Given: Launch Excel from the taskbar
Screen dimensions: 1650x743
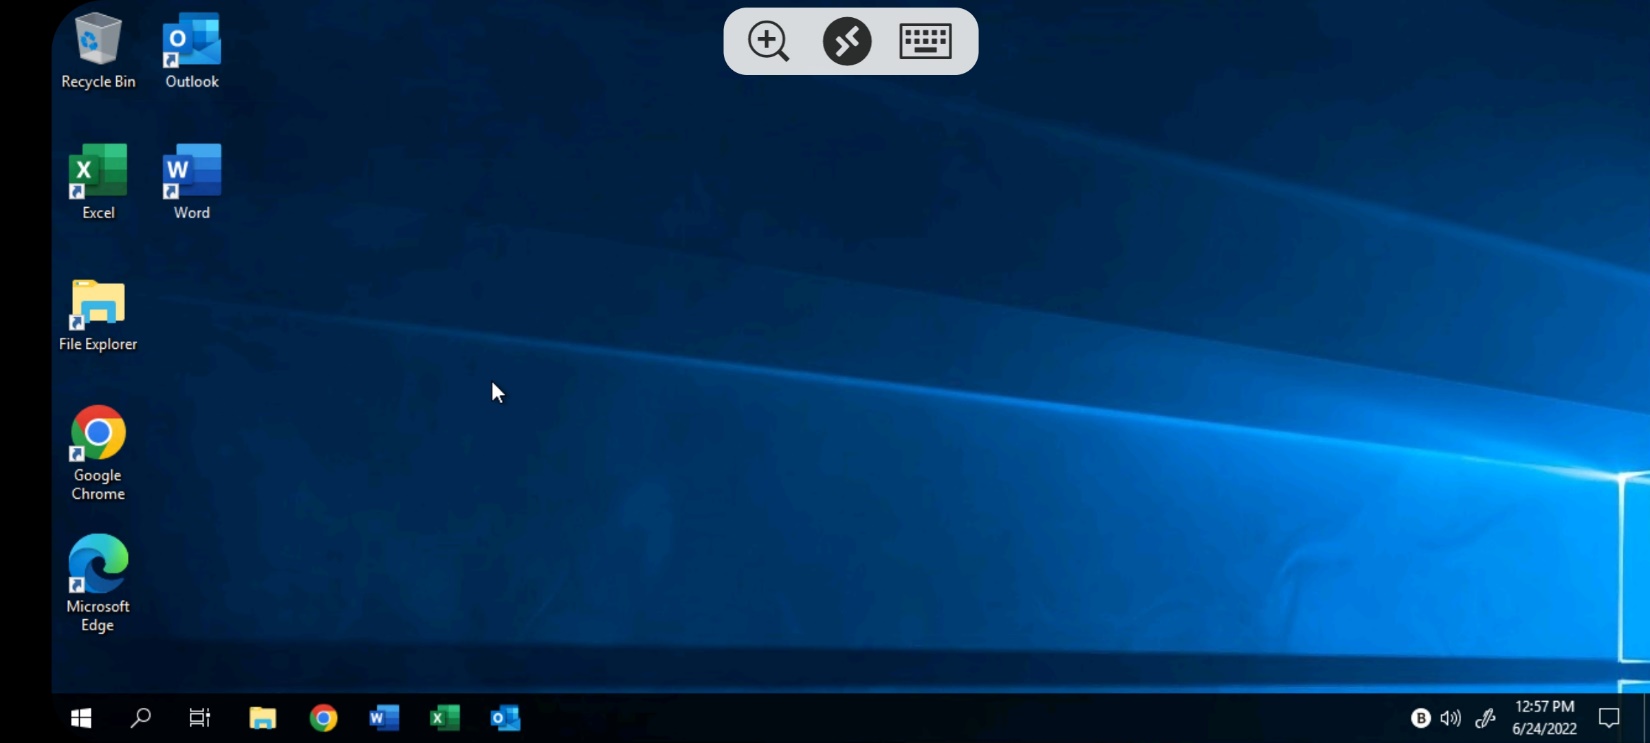Looking at the screenshot, I should pyautogui.click(x=445, y=718).
